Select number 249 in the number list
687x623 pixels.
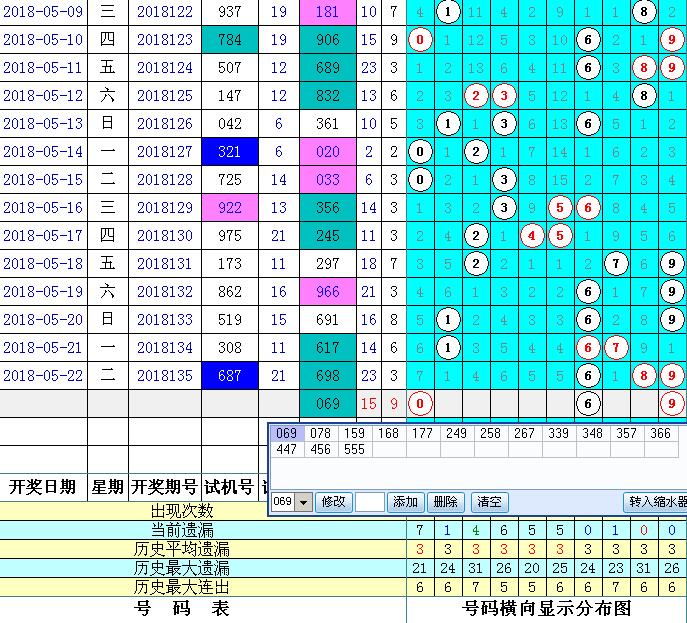(457, 433)
